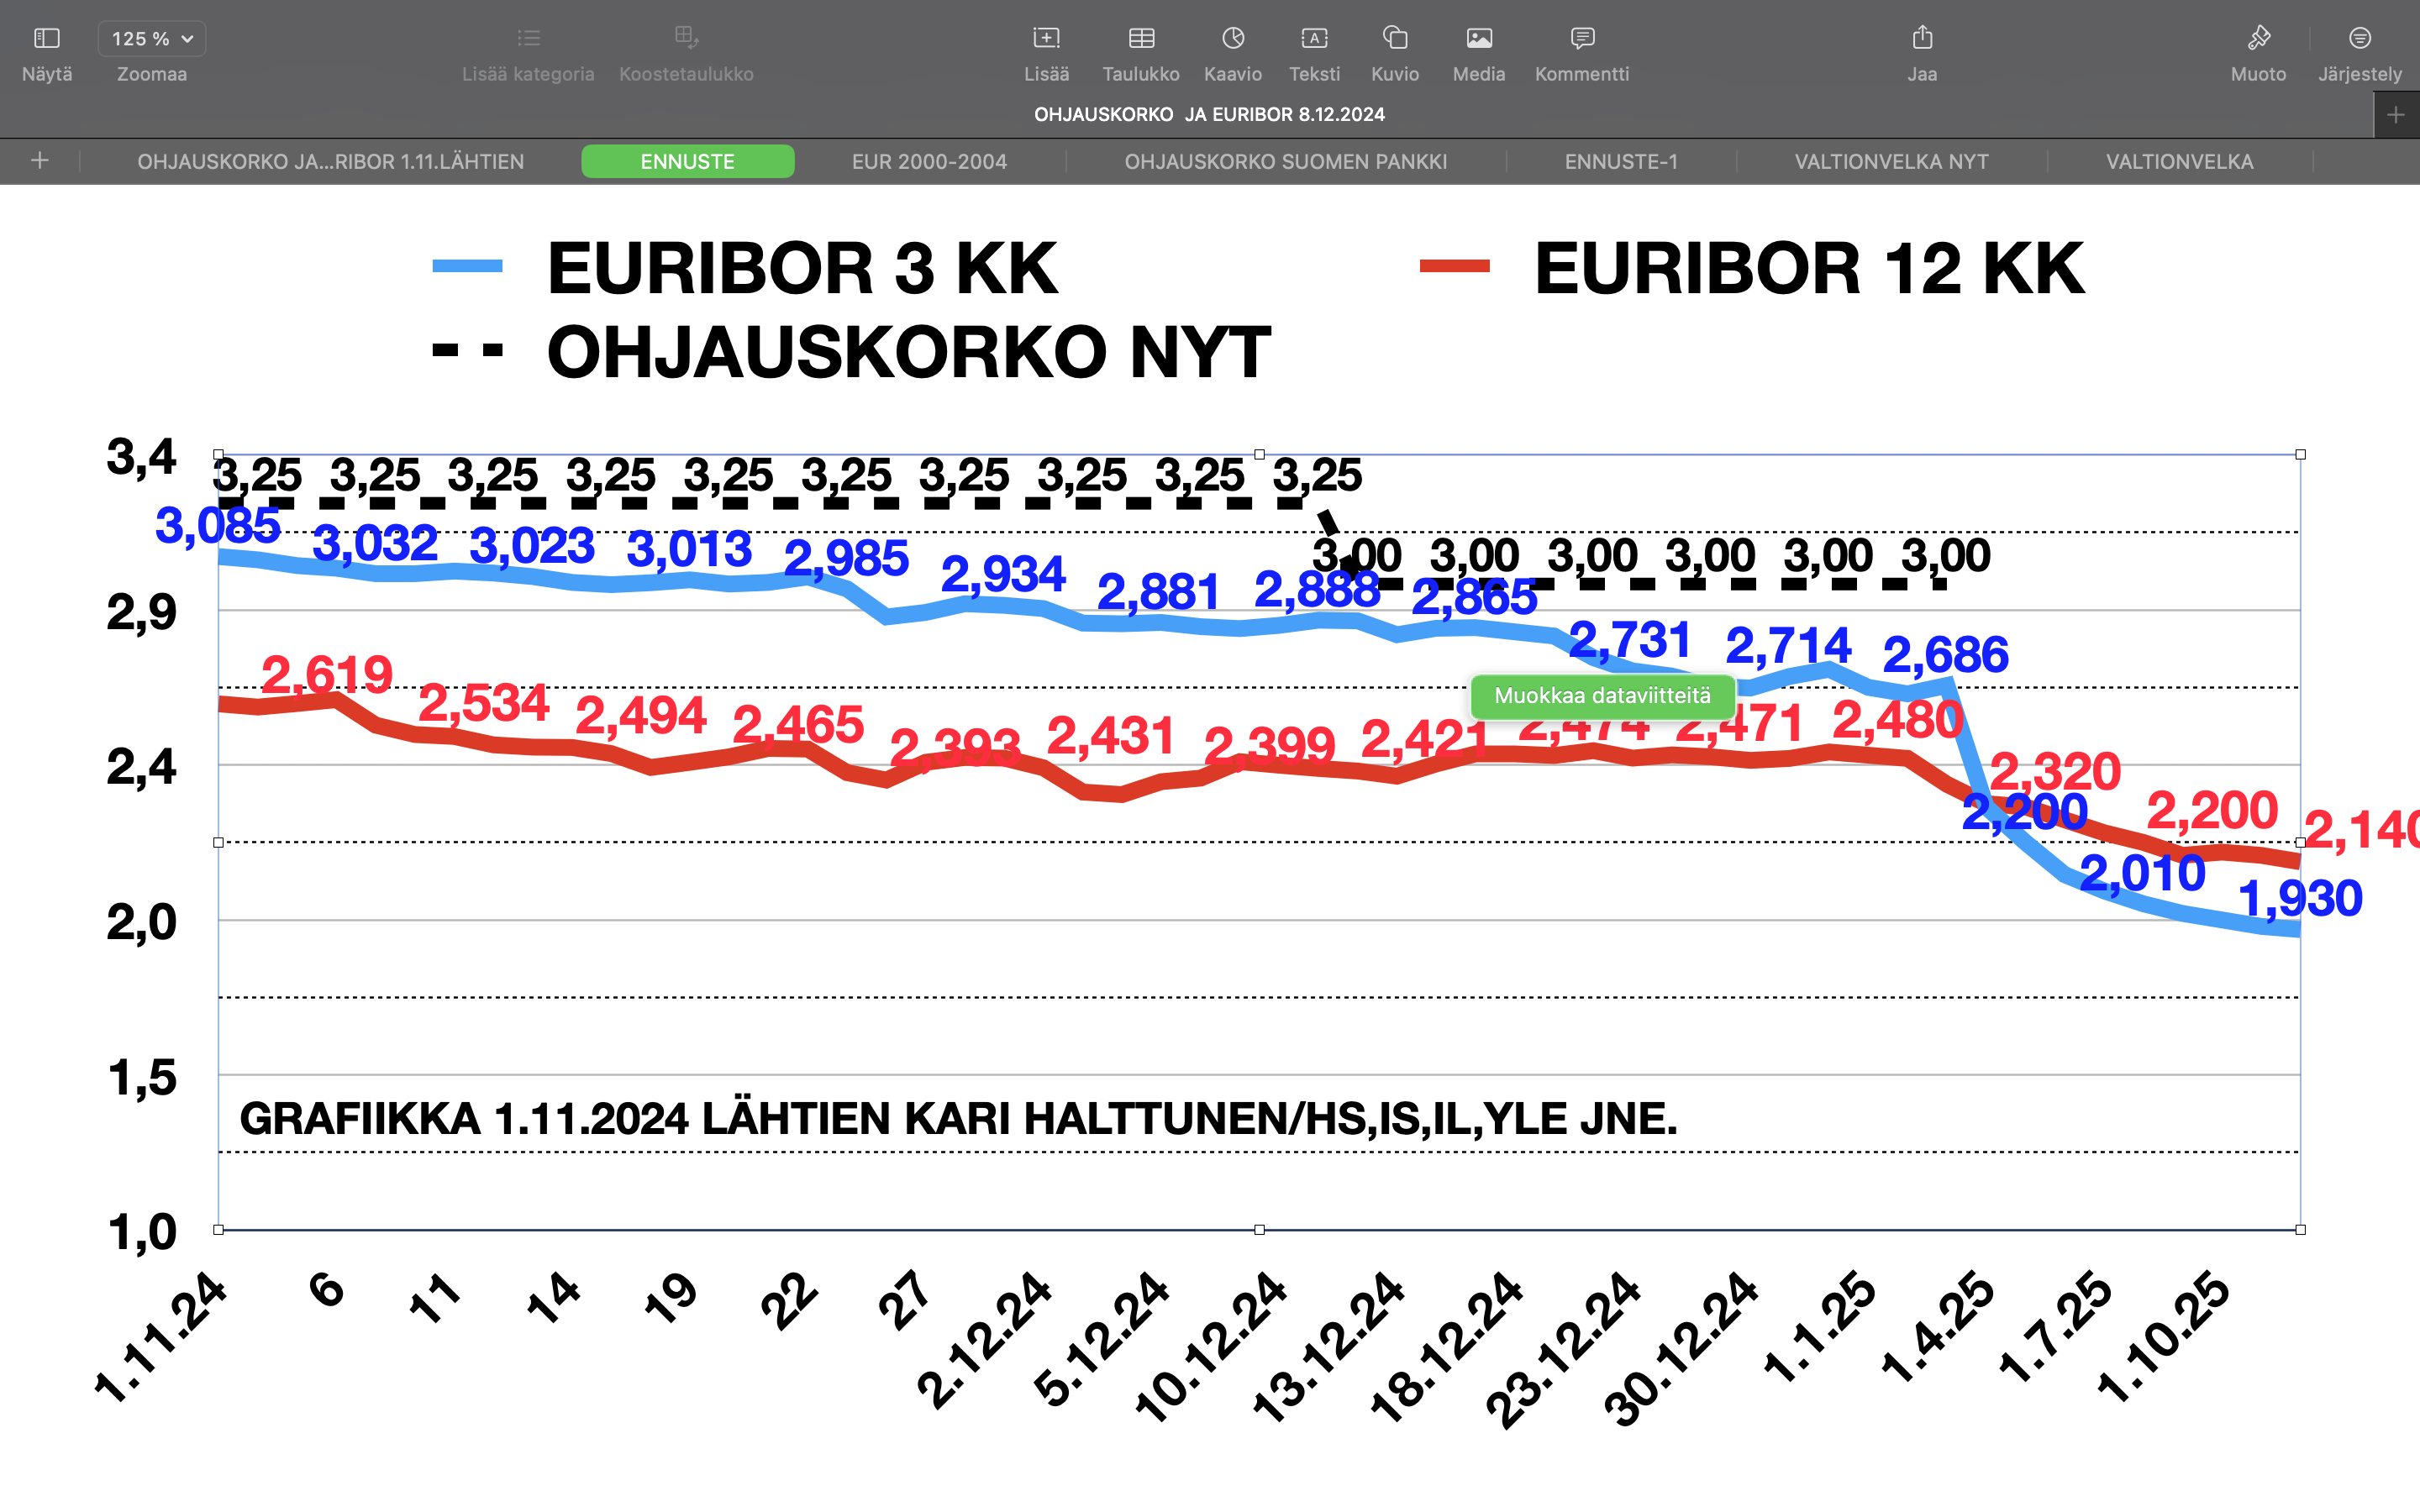Viewport: 2420px width, 1512px height.
Task: Click the Lisää insert icon
Action: [x=1046, y=39]
